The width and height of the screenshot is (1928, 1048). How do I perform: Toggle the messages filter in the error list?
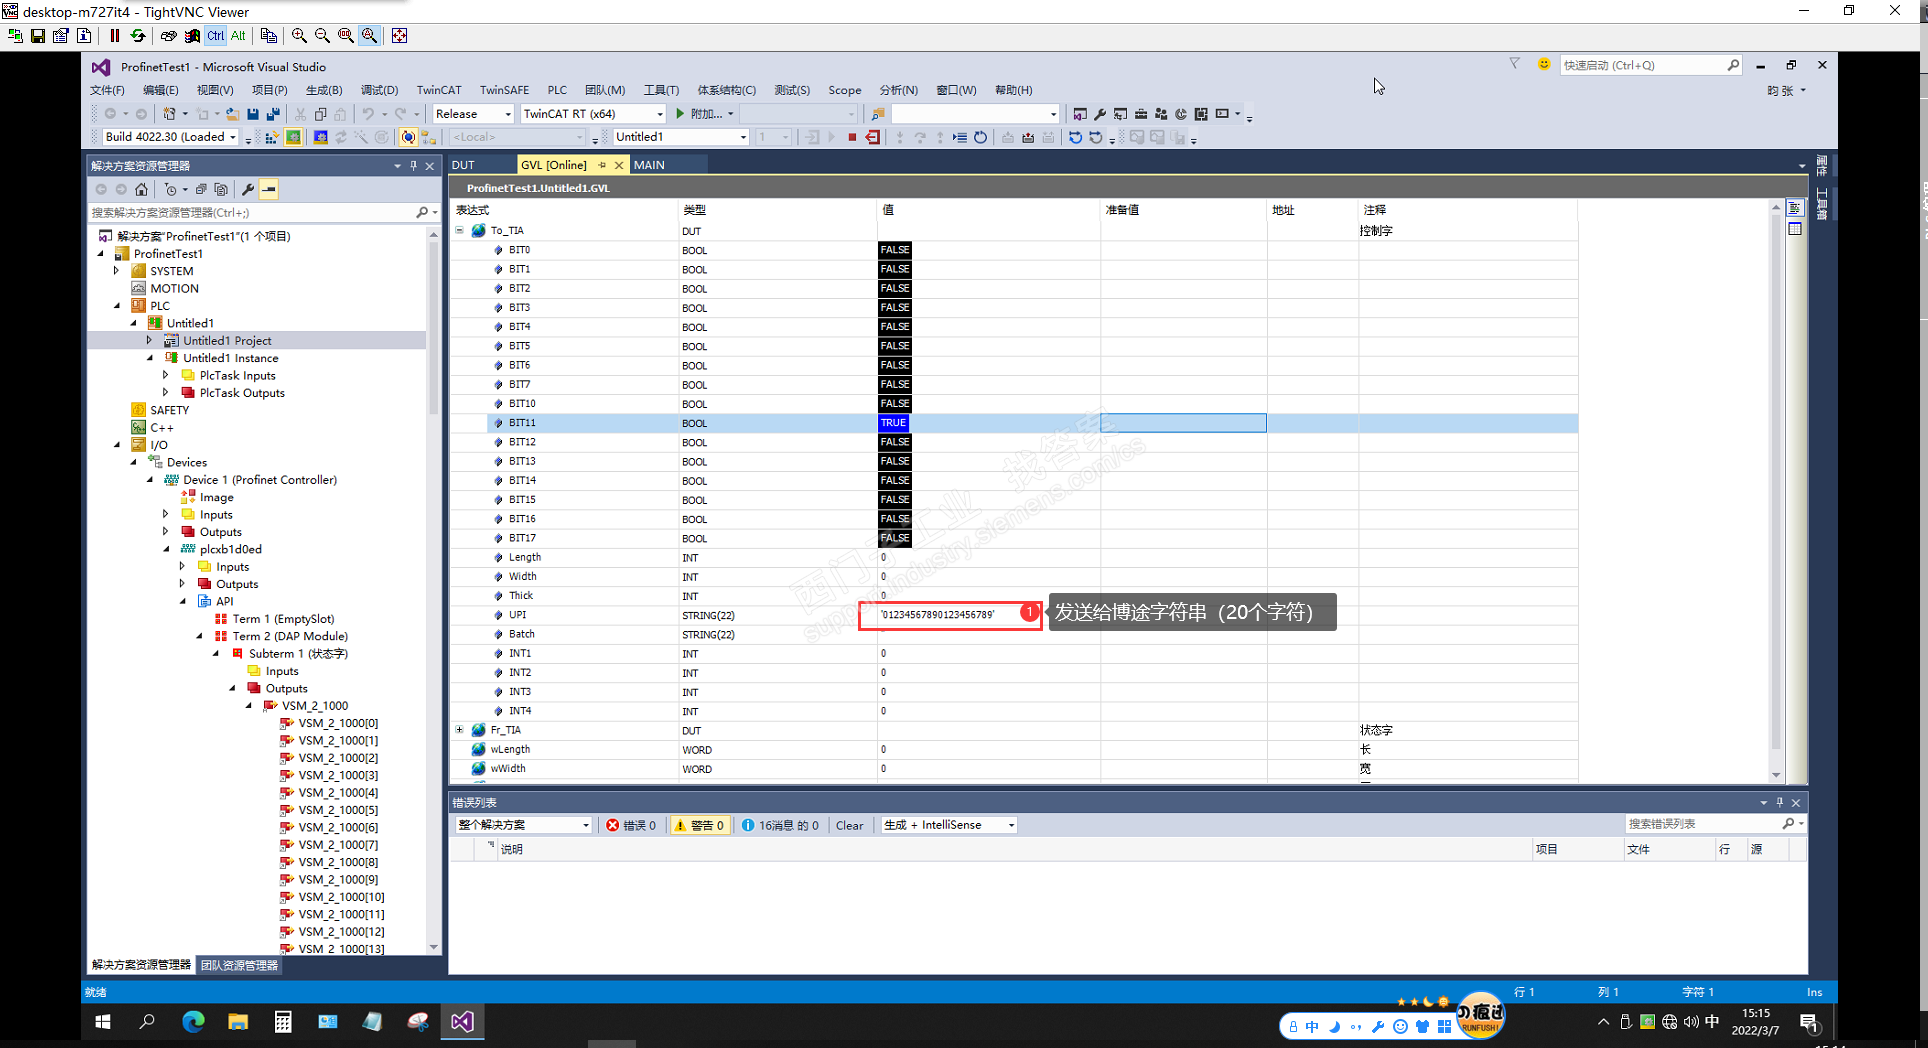pyautogui.click(x=780, y=825)
